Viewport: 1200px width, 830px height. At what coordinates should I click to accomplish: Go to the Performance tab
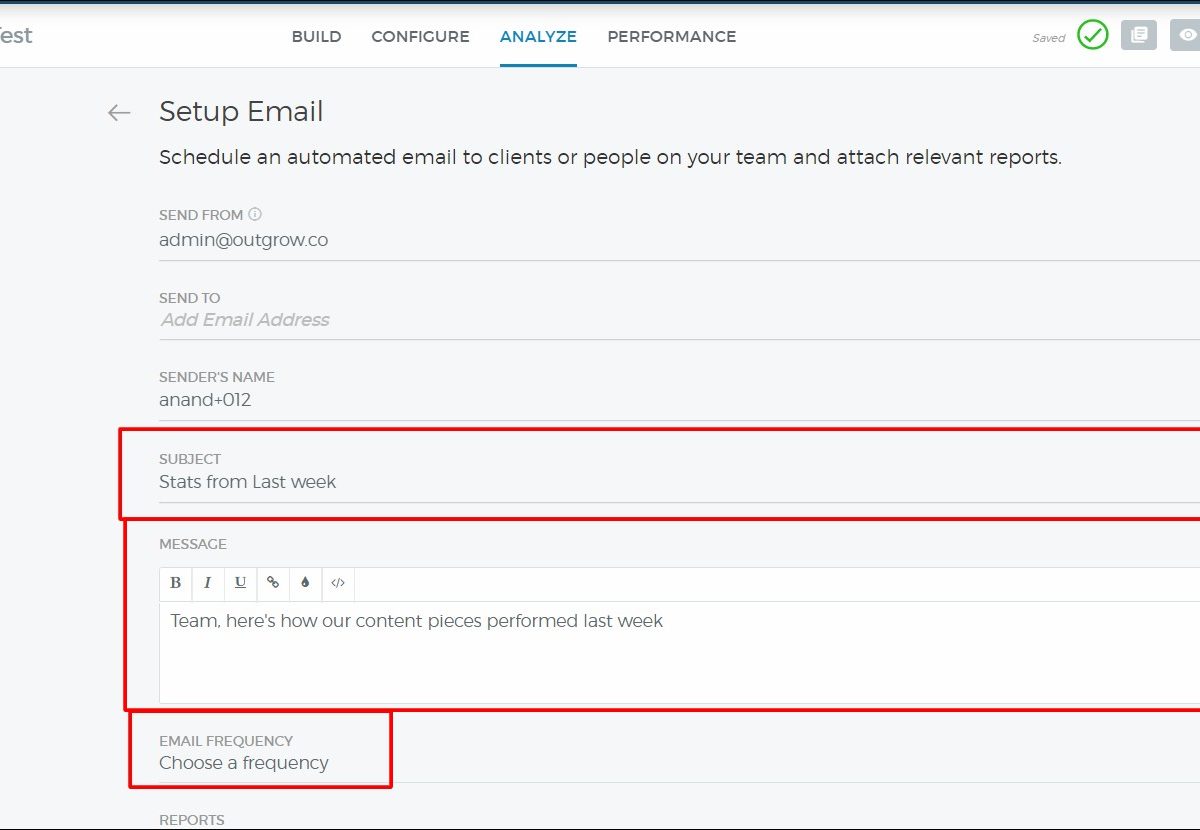click(671, 37)
